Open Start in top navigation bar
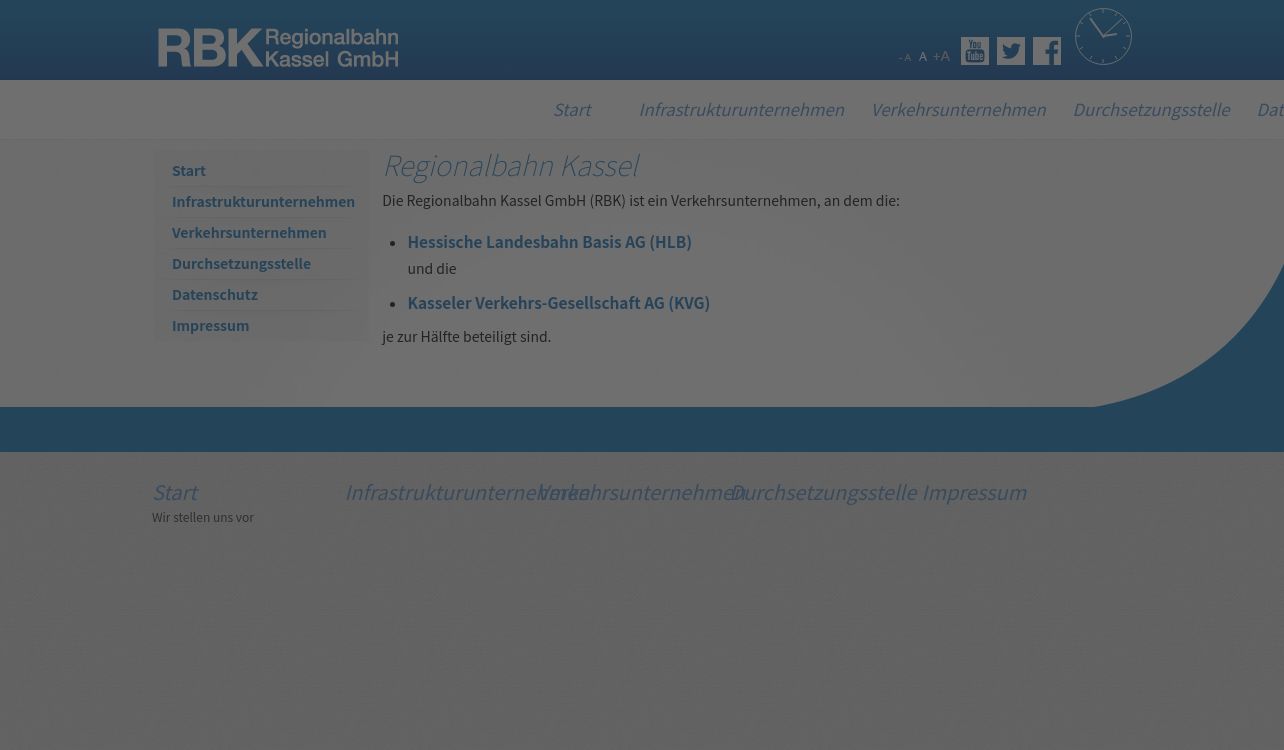Viewport: 1284px width, 750px height. [x=572, y=109]
